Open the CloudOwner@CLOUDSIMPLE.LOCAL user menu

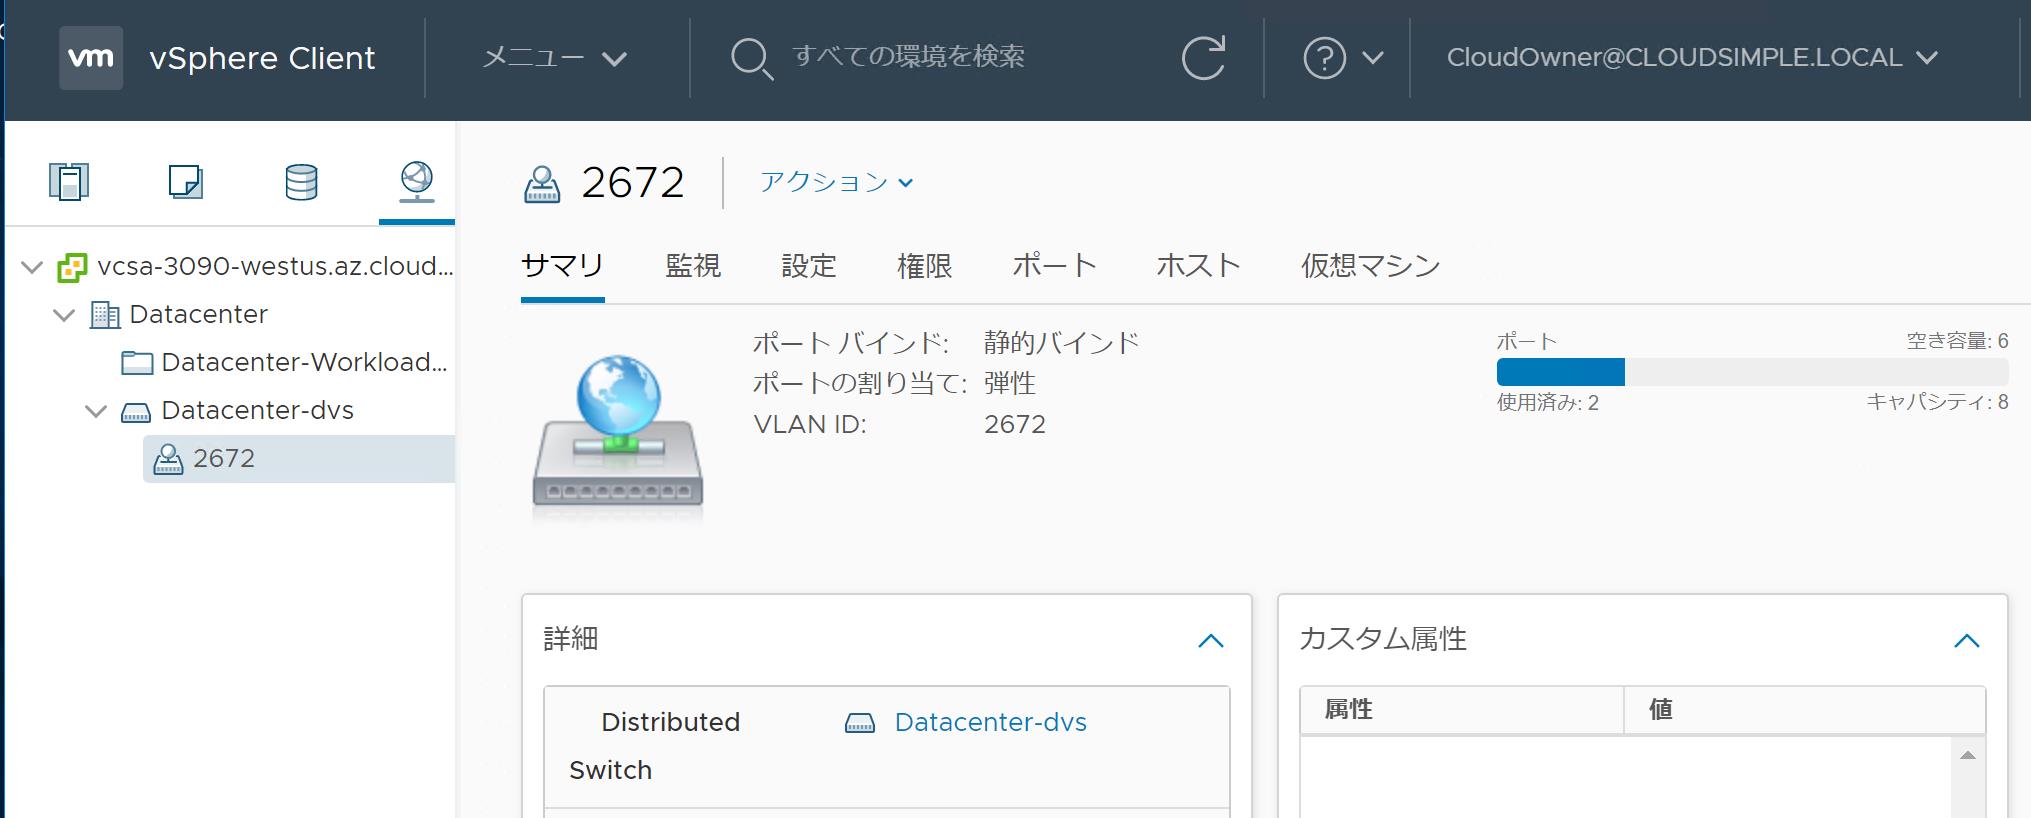[x=1692, y=58]
